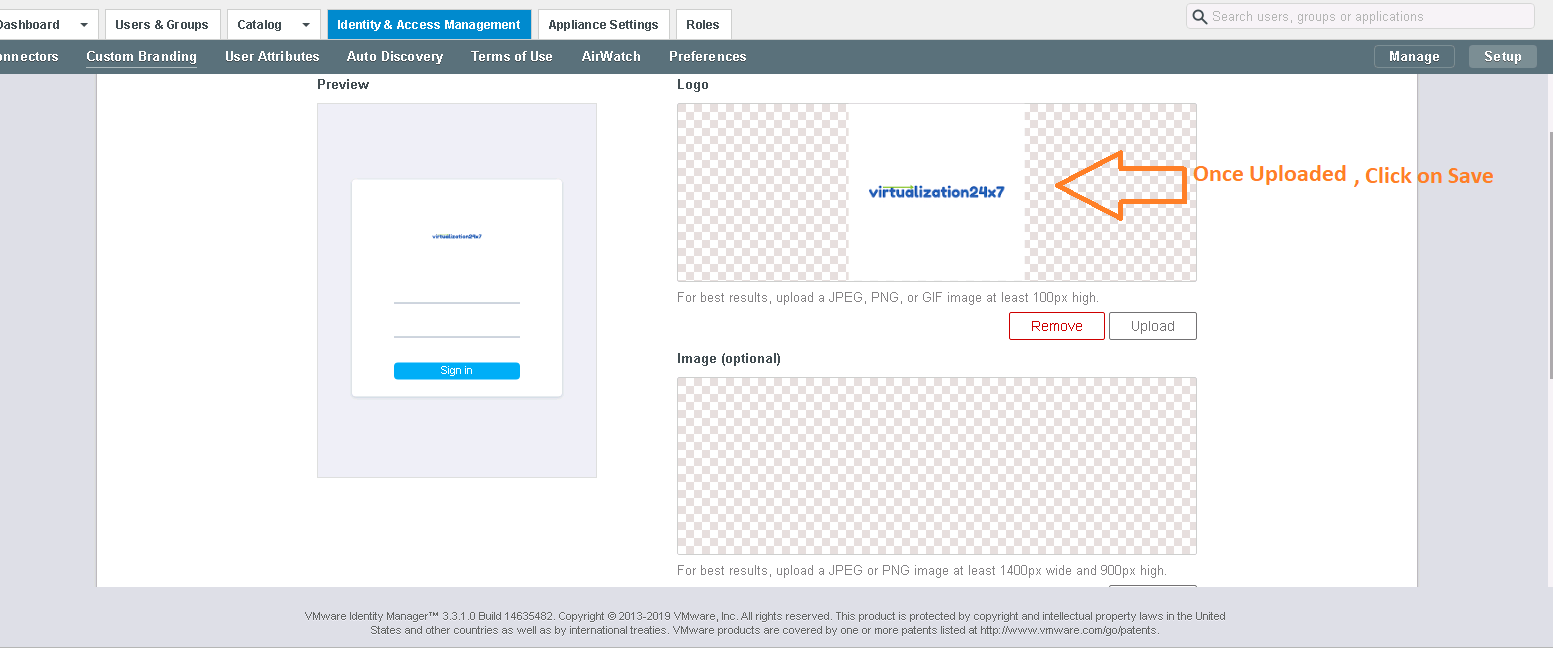Navigate to the Connectors section

(28, 56)
